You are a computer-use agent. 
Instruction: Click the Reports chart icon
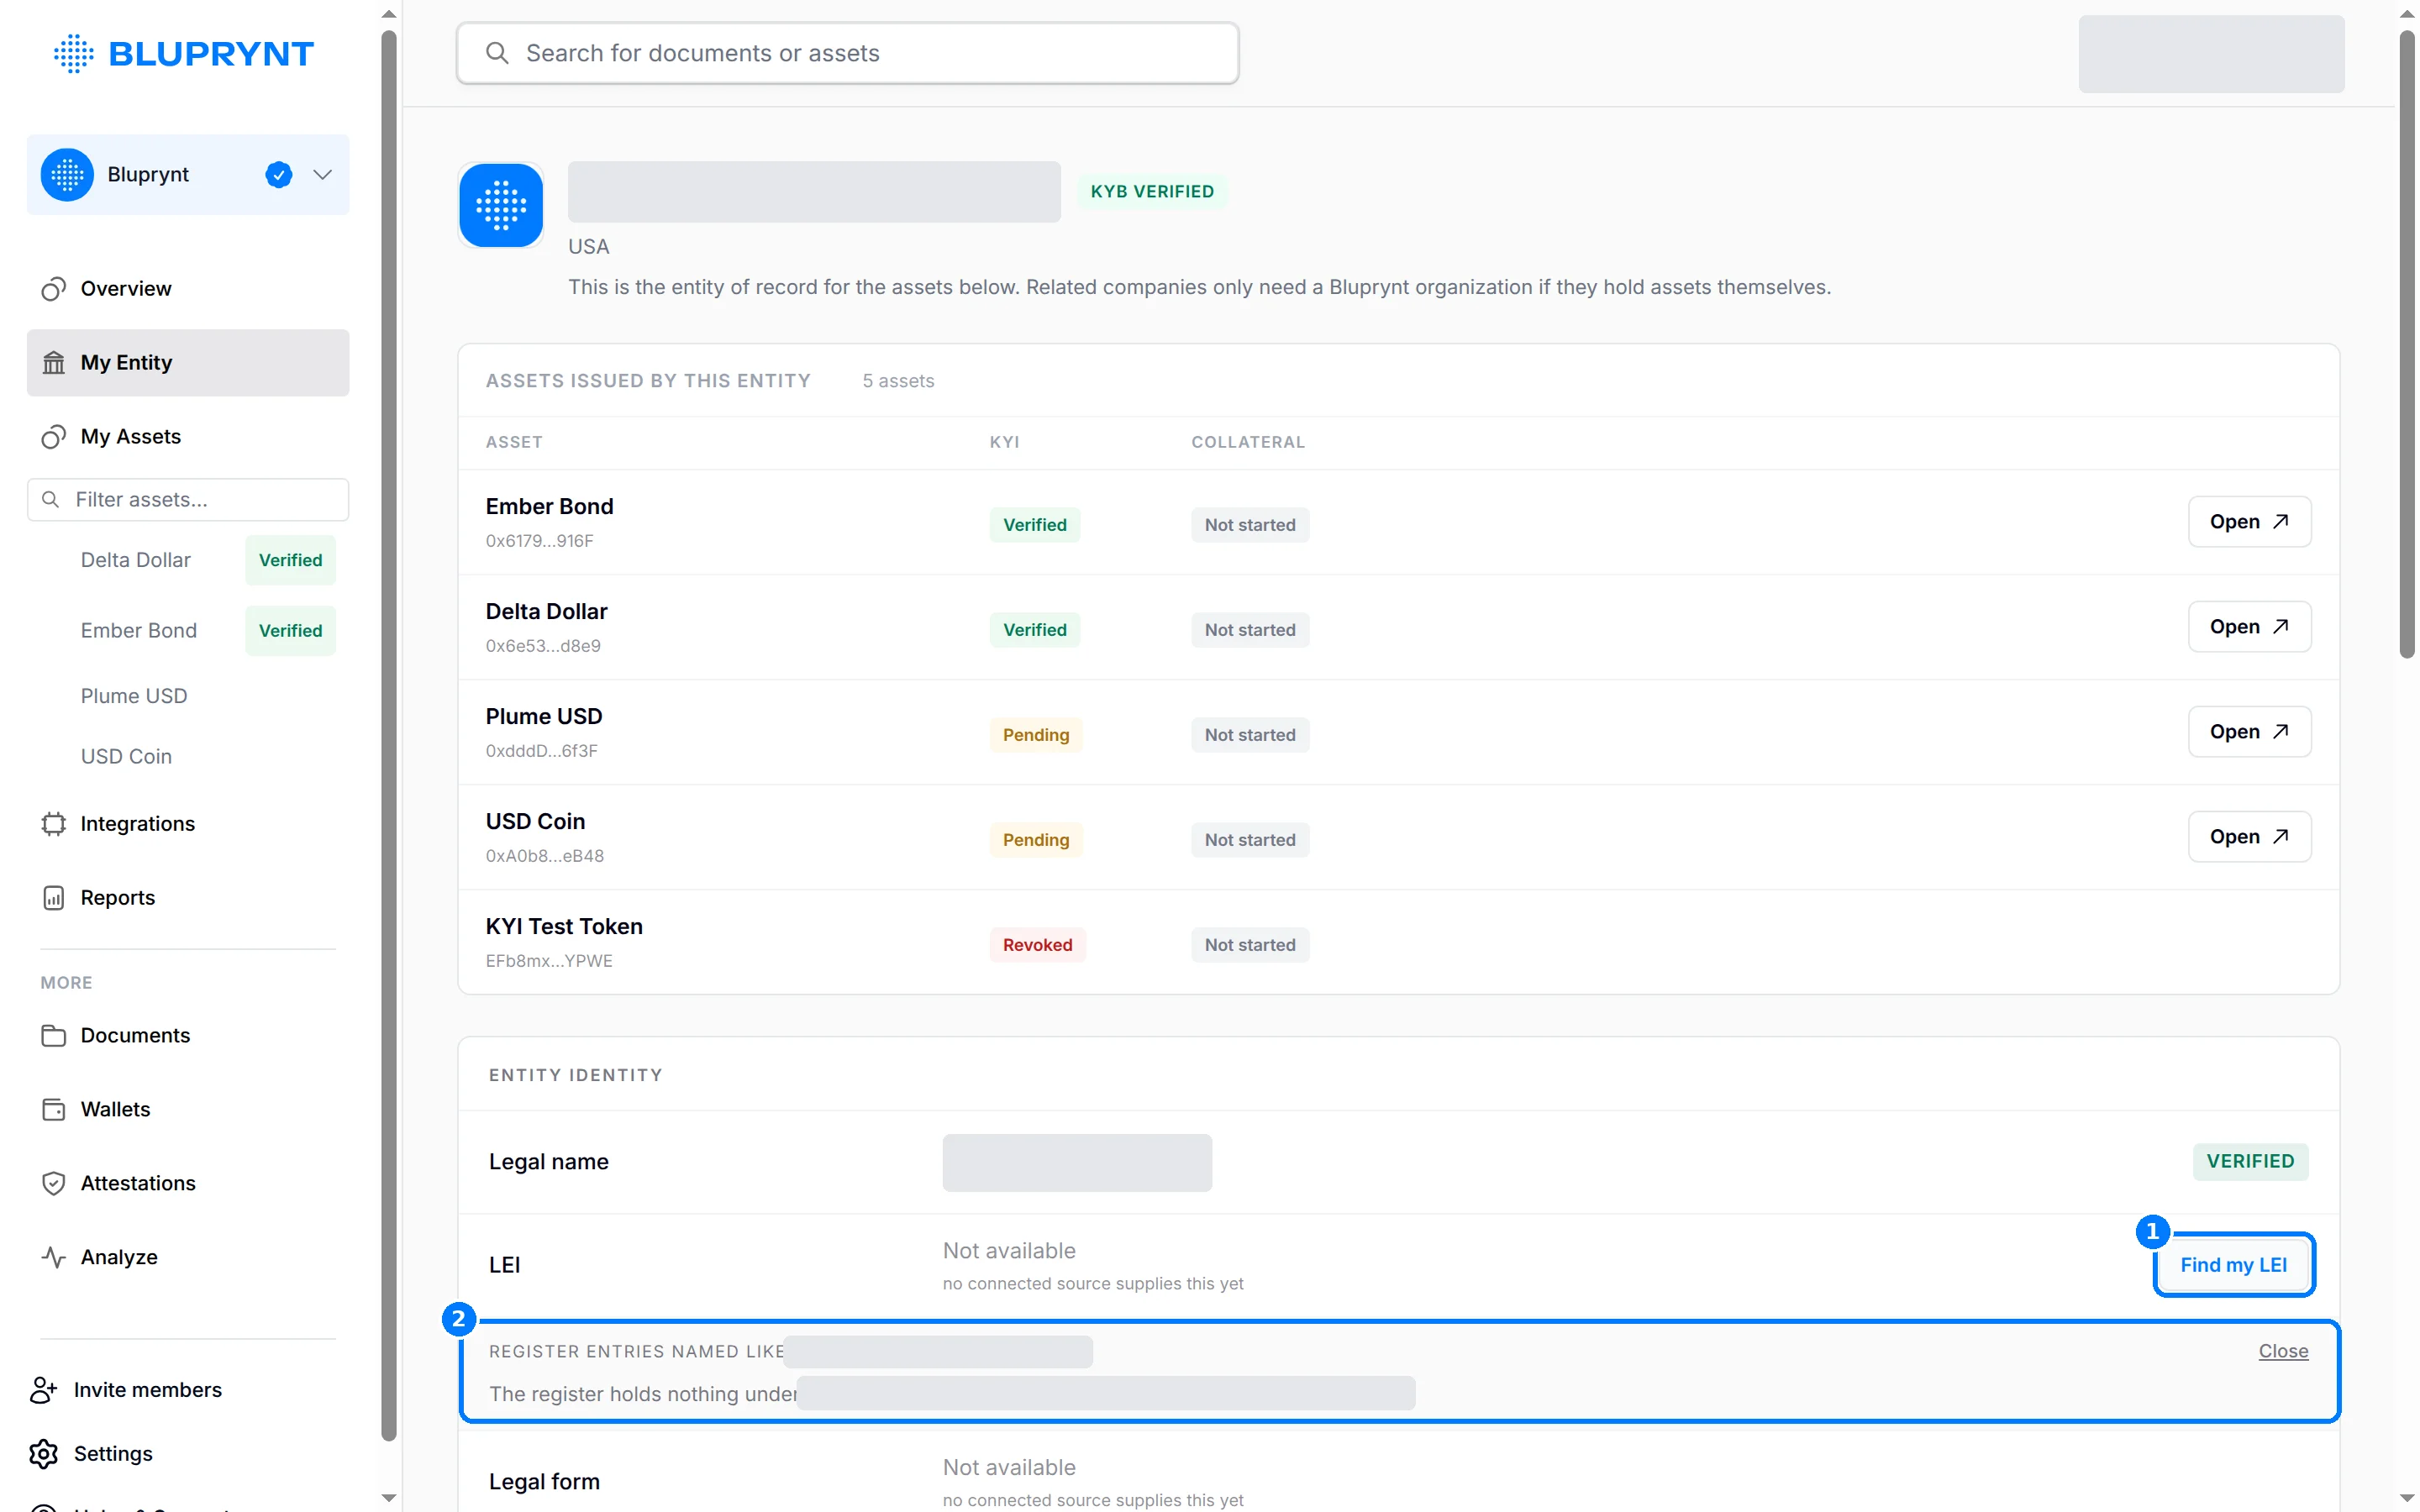[x=53, y=898]
